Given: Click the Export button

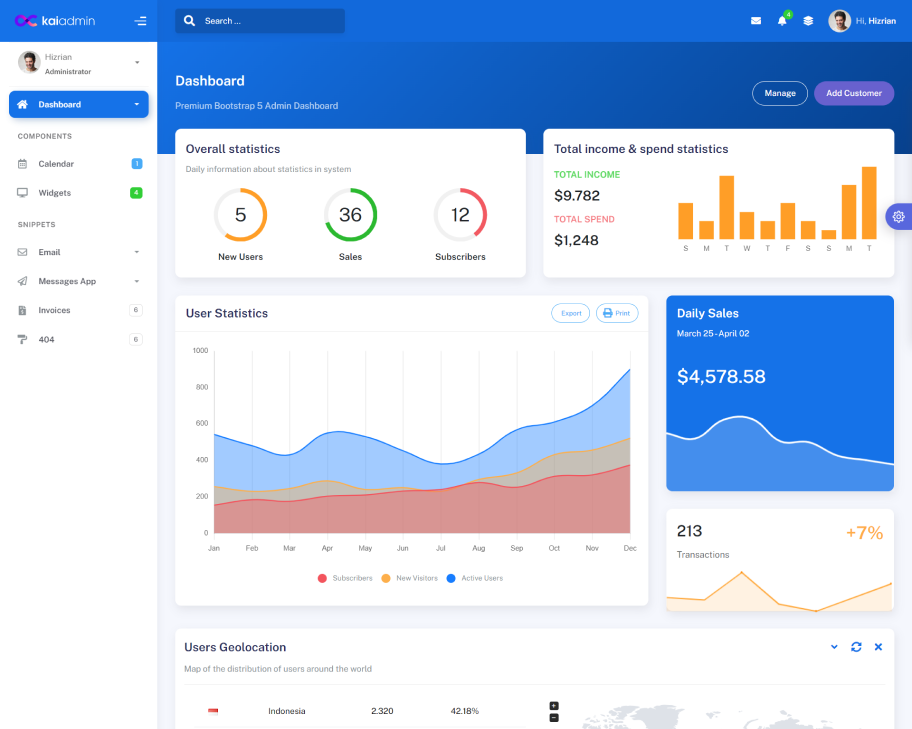Looking at the screenshot, I should [571, 313].
